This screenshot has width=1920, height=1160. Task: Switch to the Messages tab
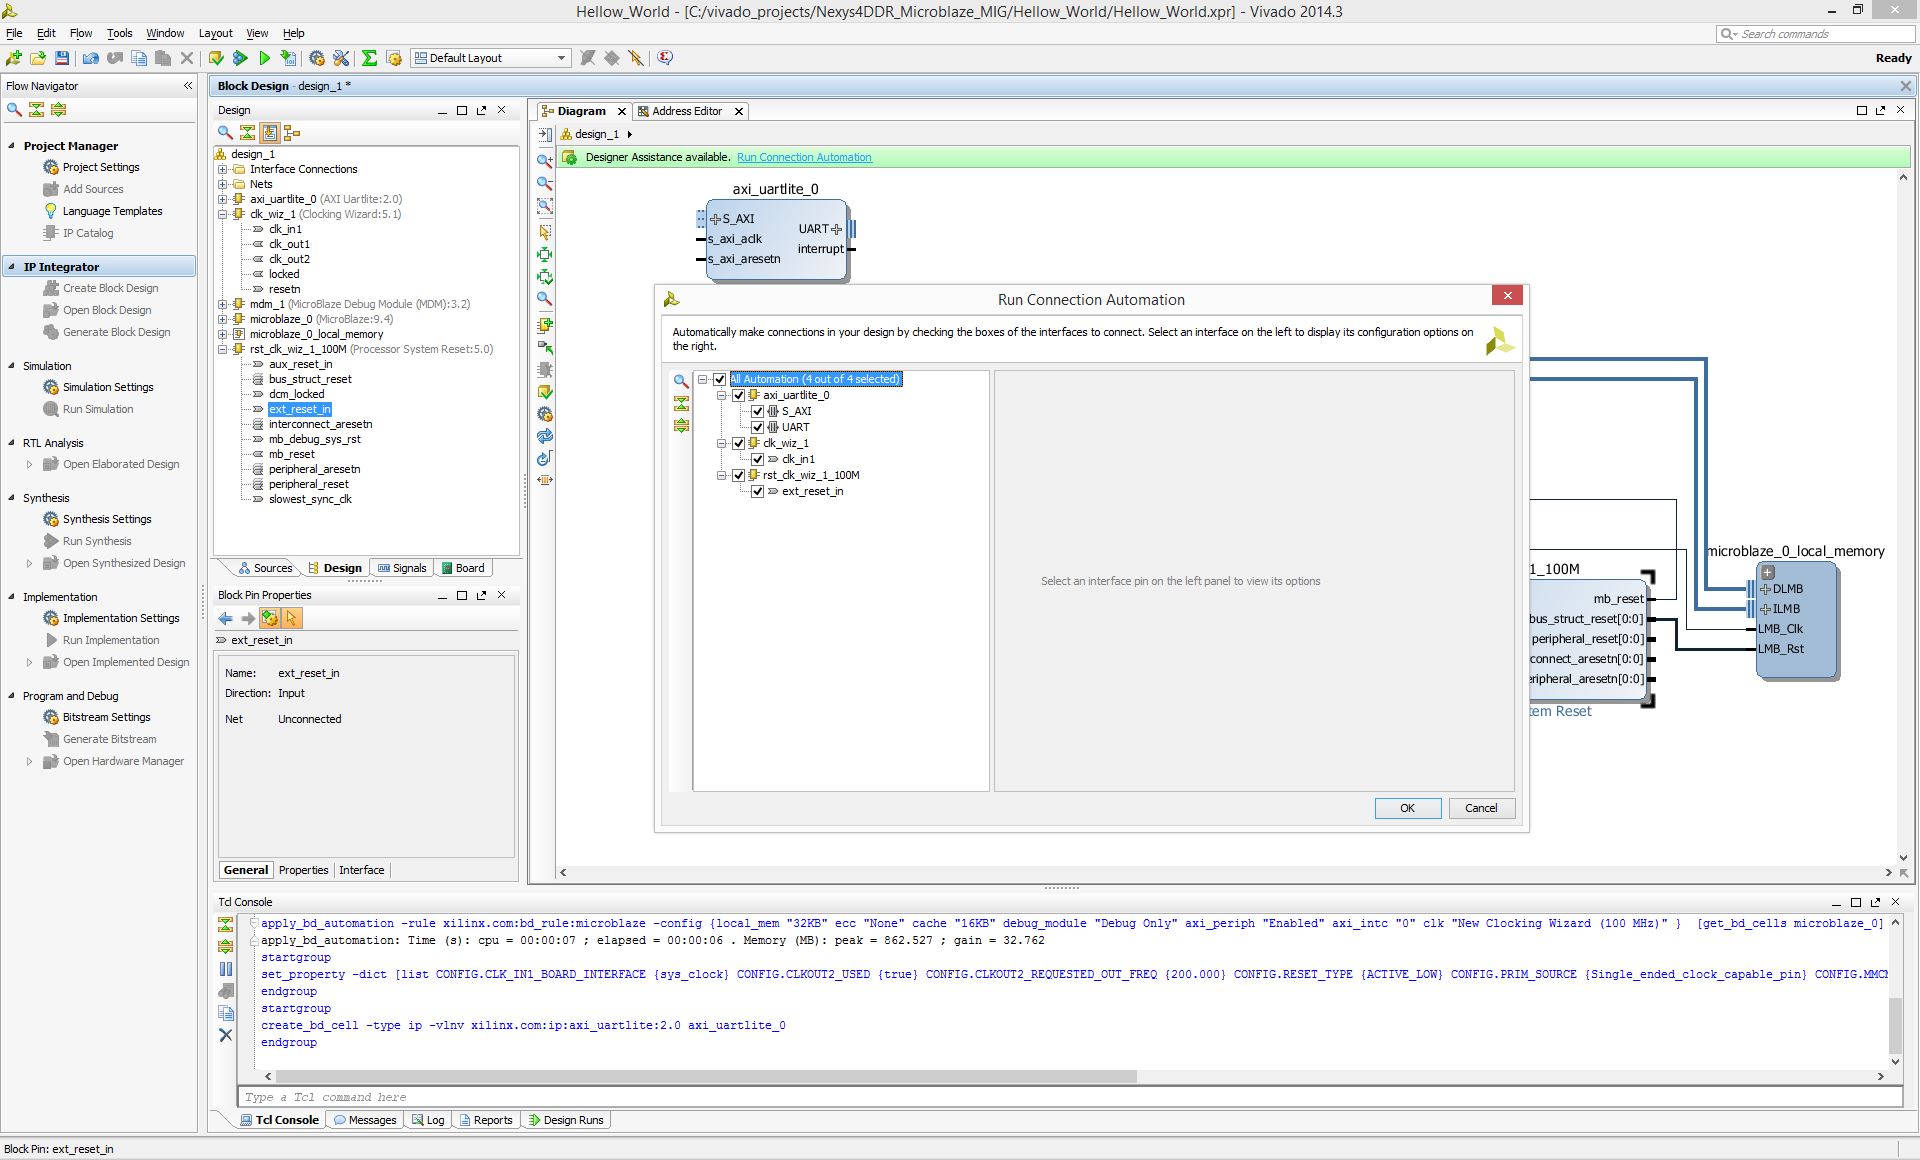tap(365, 1120)
